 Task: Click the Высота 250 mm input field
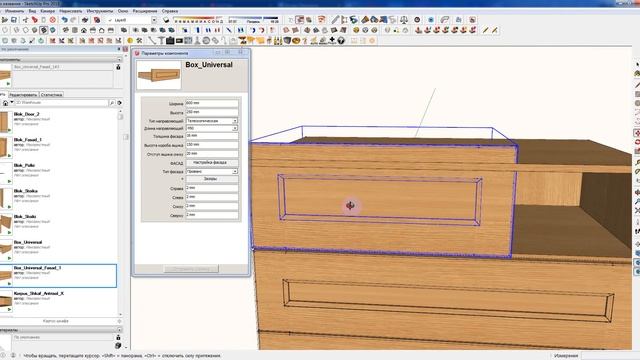(212, 112)
